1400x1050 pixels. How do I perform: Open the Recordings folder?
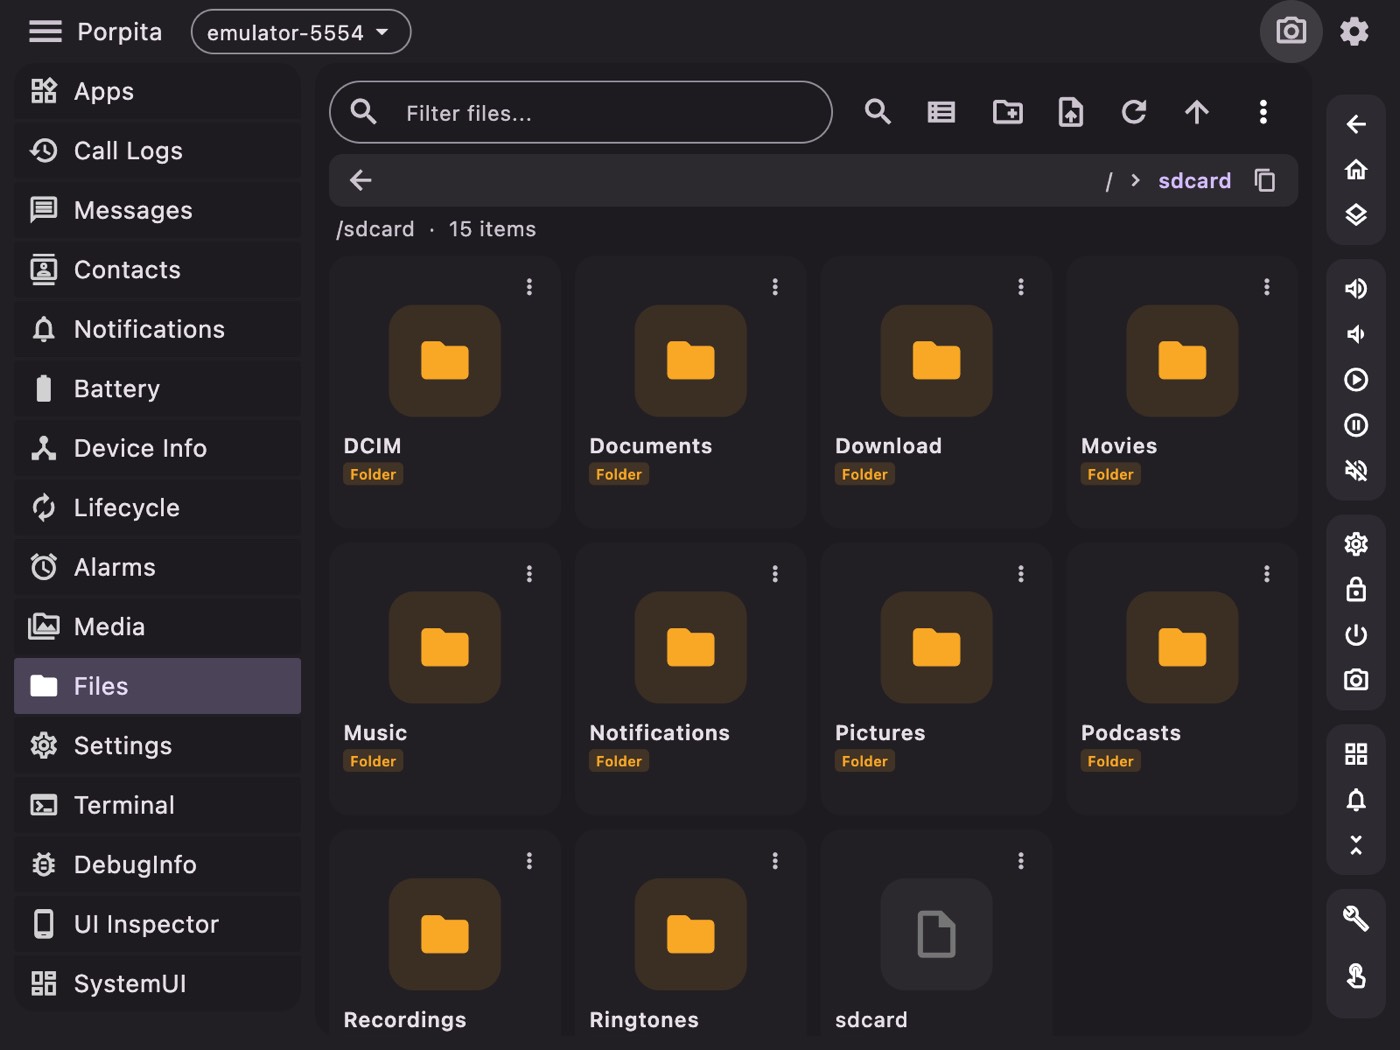445,935
